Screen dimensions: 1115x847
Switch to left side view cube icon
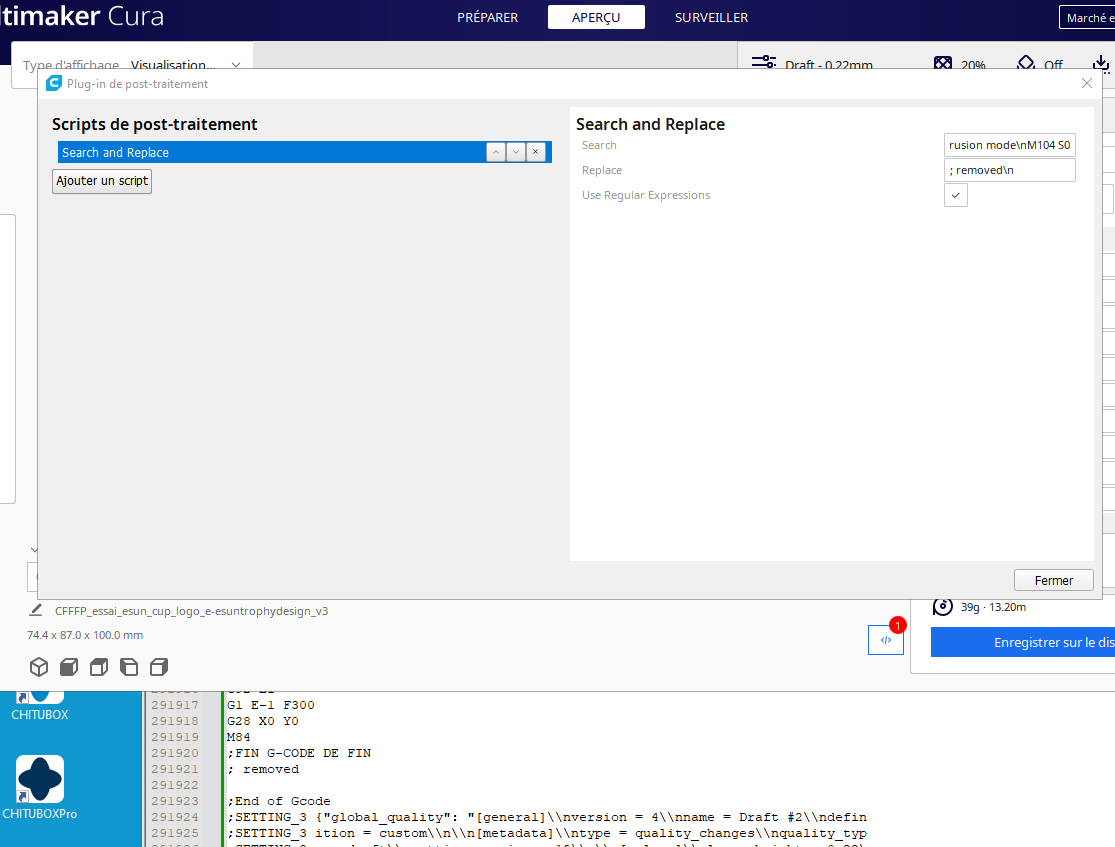(x=129, y=666)
